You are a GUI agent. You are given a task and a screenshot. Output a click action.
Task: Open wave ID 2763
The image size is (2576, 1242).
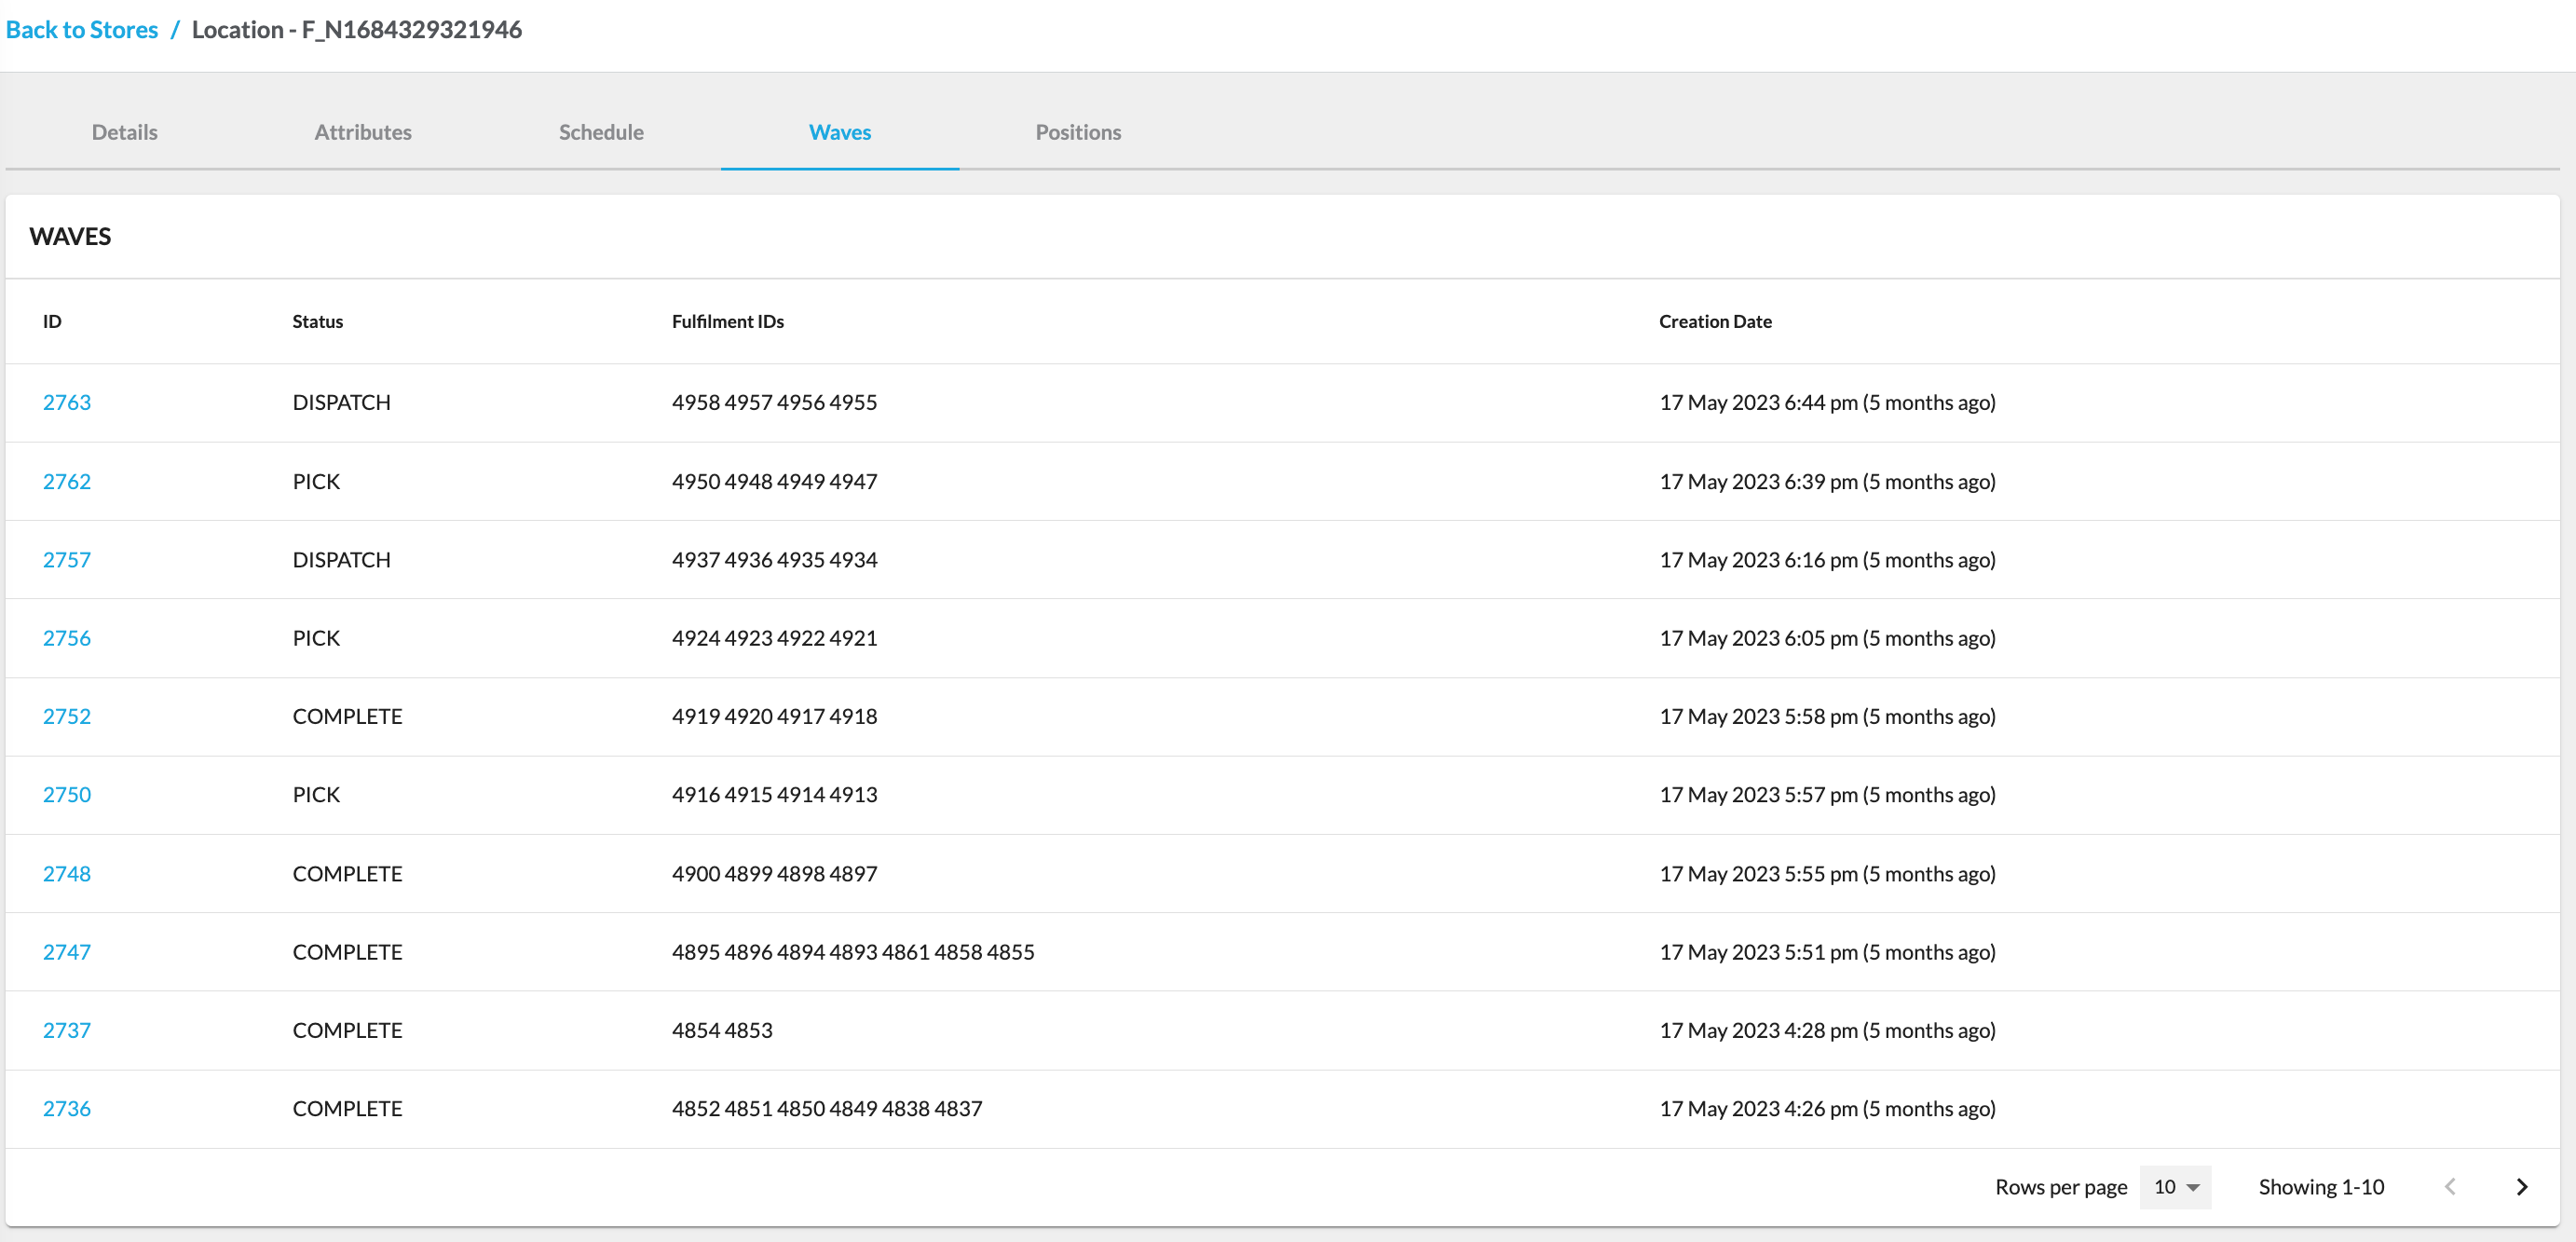(x=66, y=402)
